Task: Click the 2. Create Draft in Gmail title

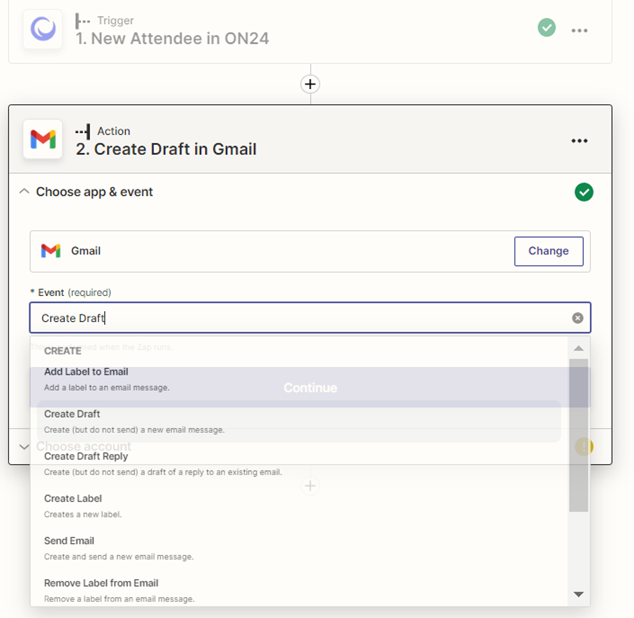Action: (166, 149)
